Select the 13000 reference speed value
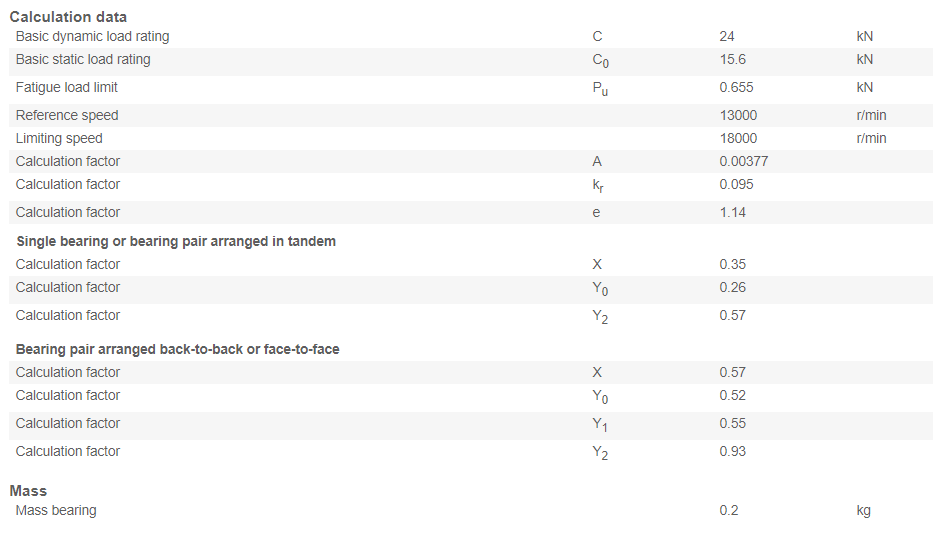The width and height of the screenshot is (933, 537). pos(738,115)
